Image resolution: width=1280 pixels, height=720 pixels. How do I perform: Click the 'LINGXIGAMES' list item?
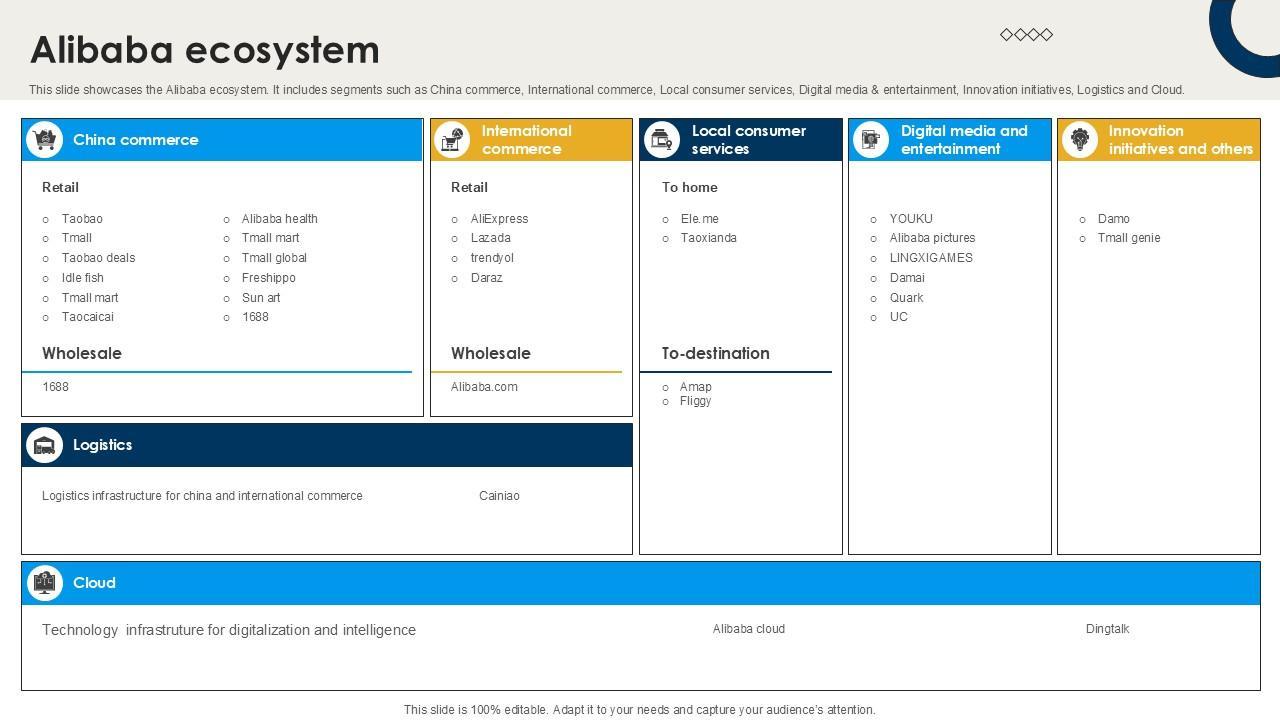point(931,258)
